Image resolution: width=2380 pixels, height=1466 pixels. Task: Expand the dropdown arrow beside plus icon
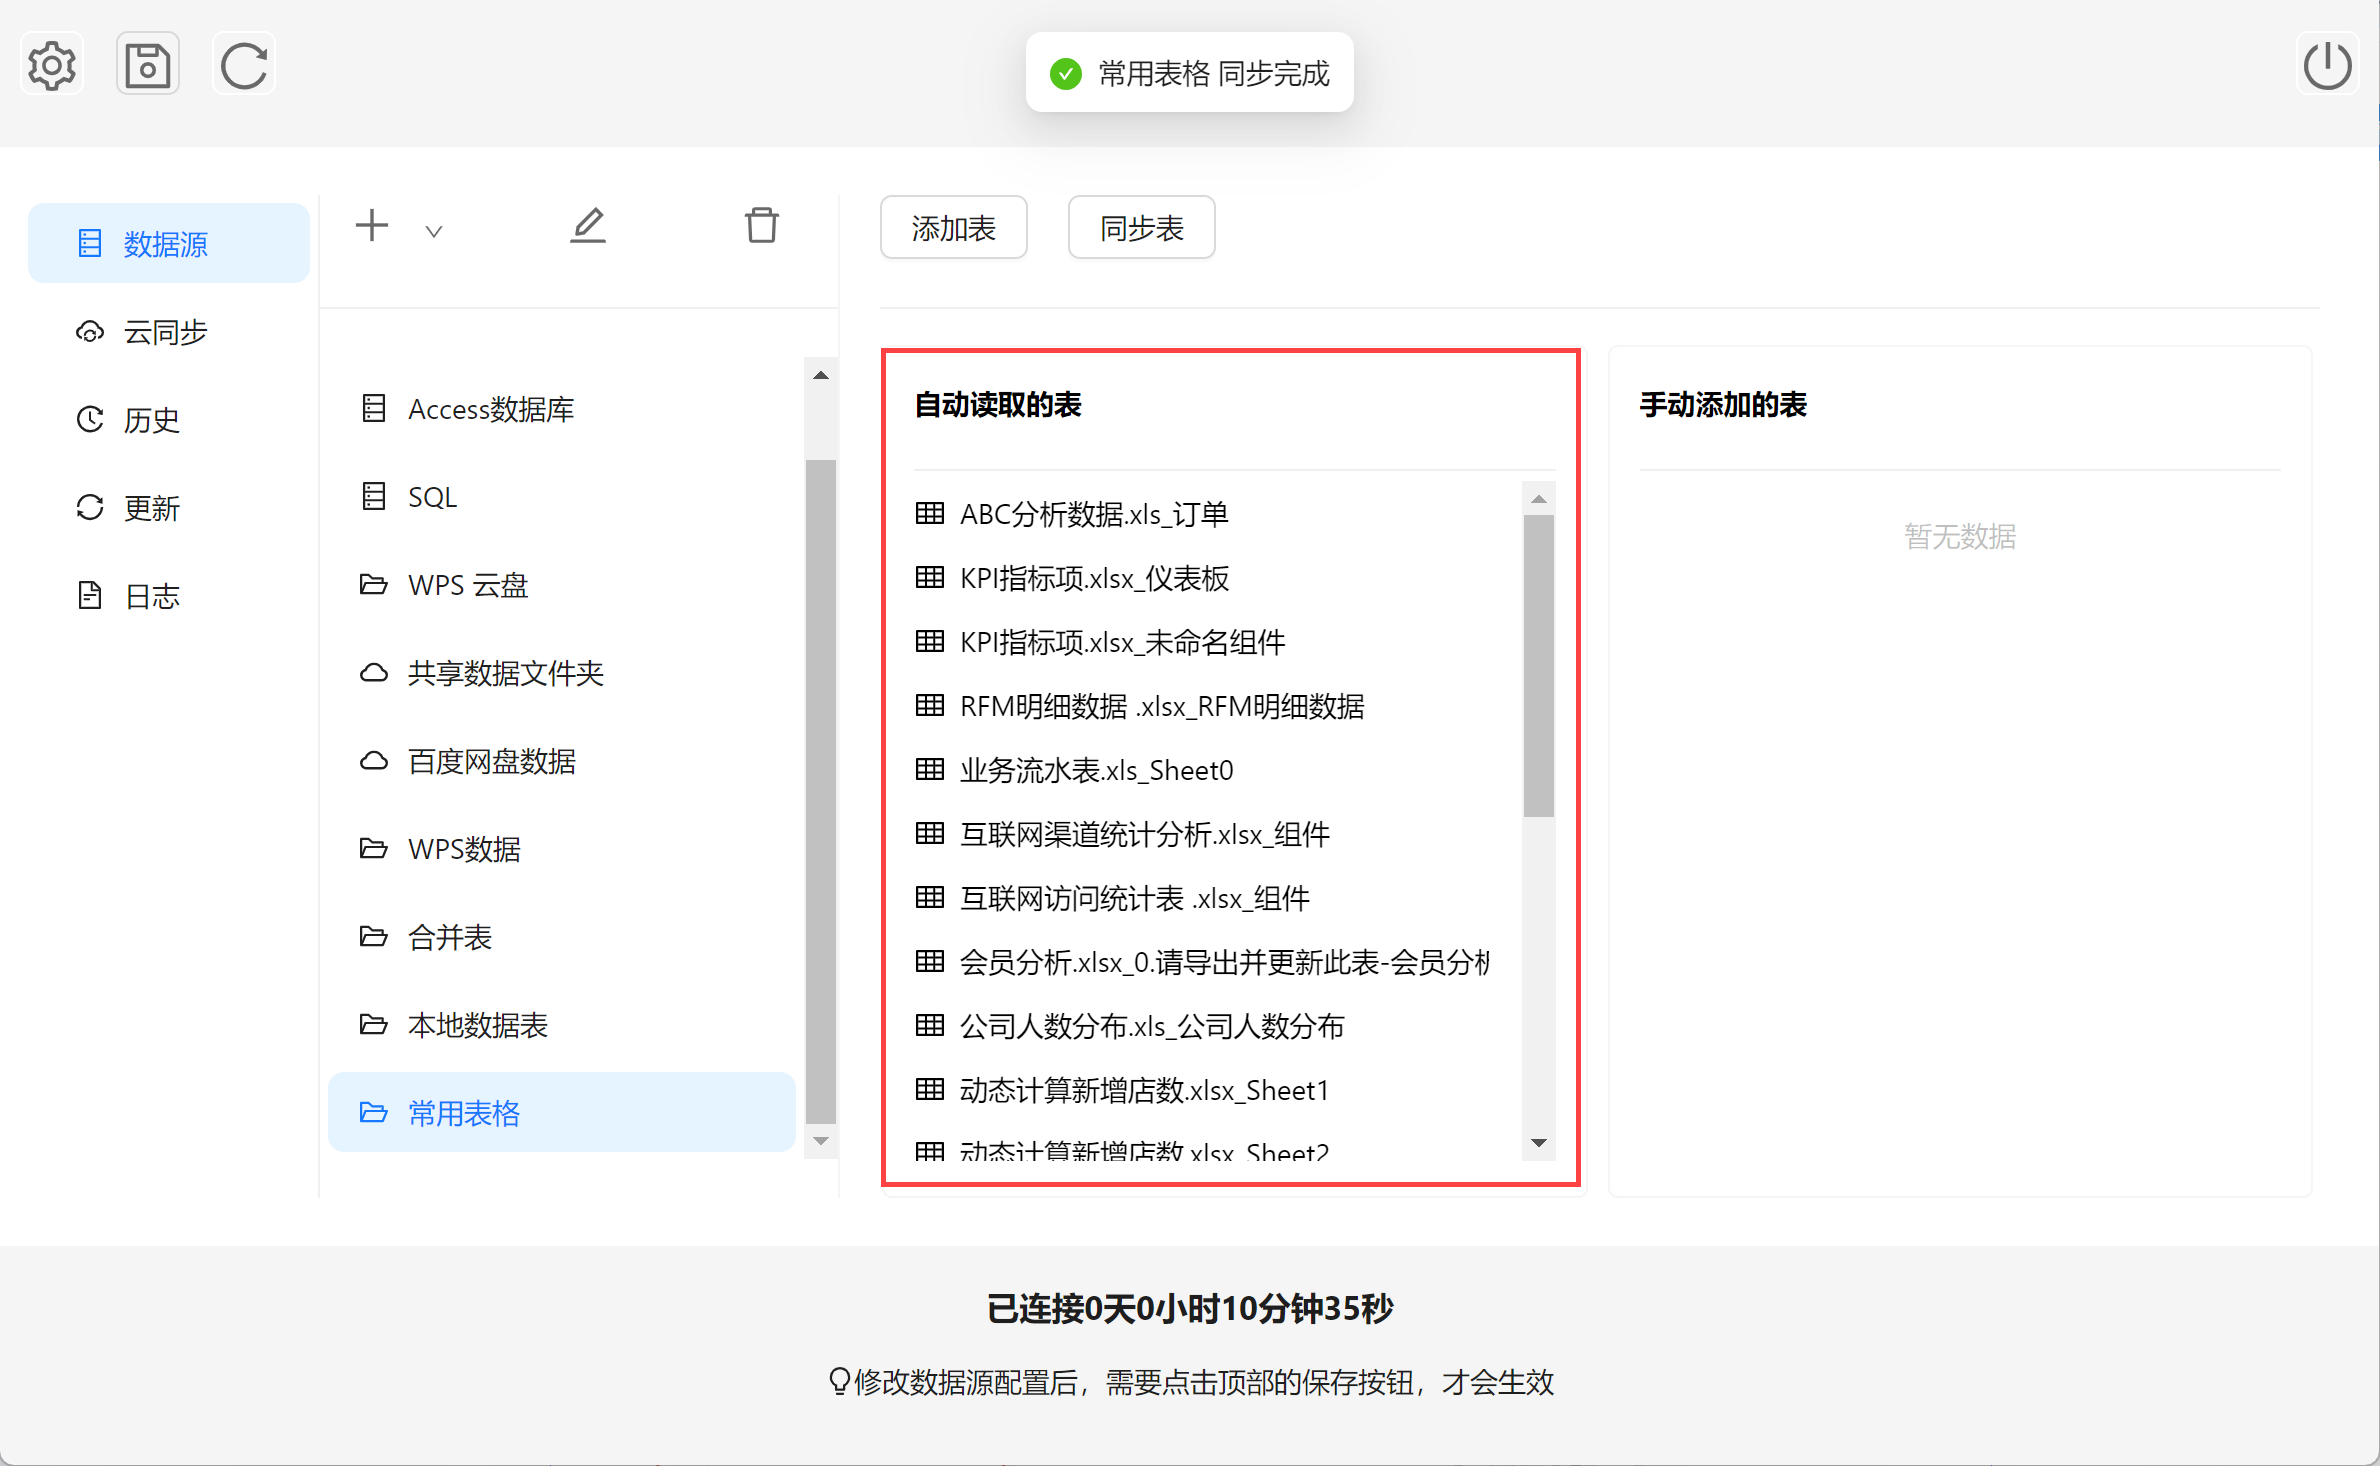tap(434, 231)
